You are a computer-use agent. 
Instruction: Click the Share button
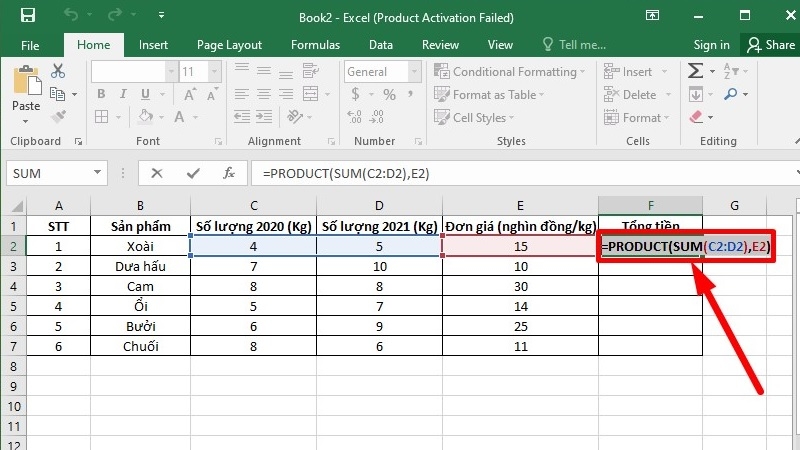[x=770, y=45]
